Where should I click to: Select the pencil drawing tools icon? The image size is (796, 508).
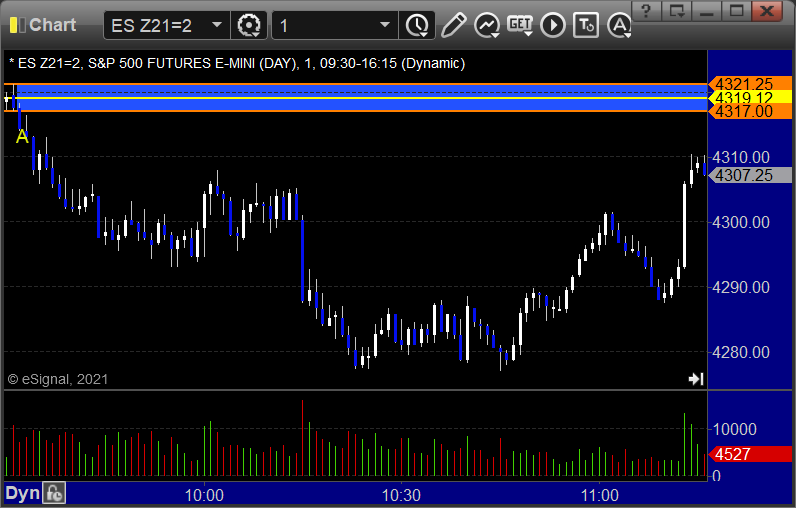453,25
